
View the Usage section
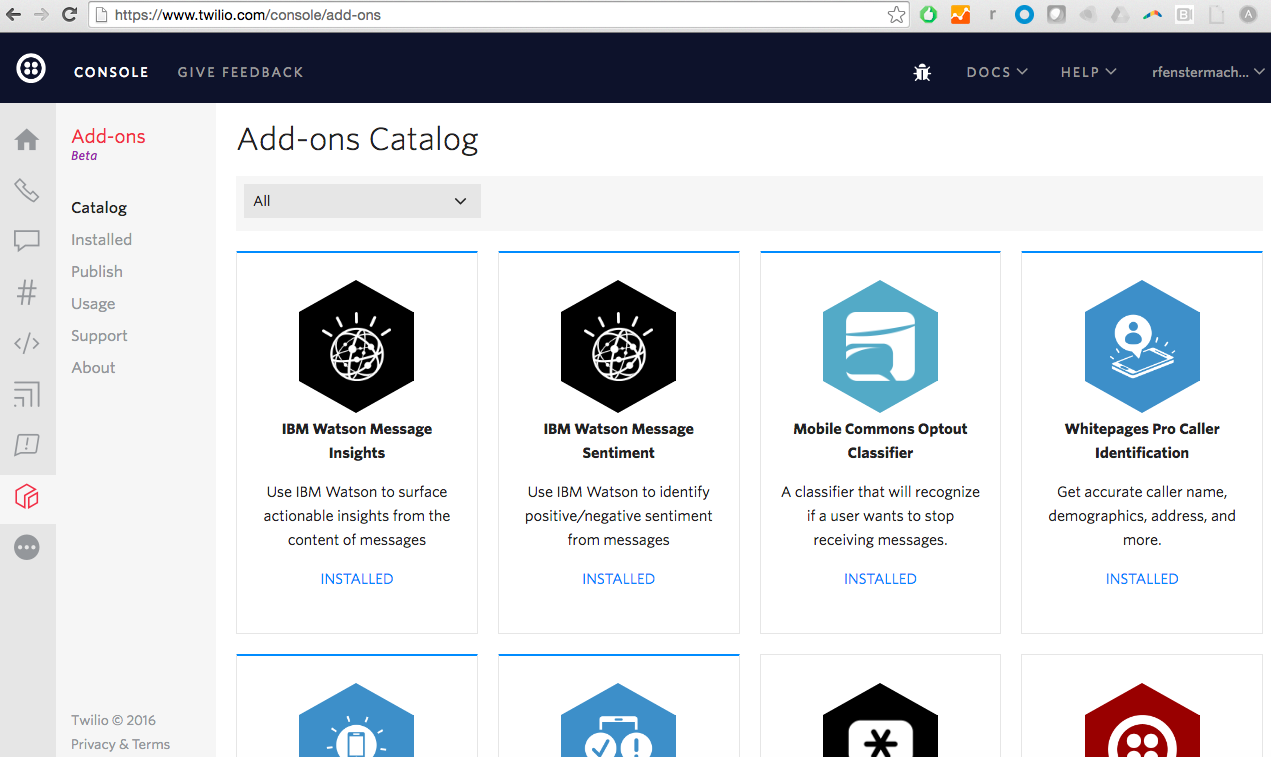coord(93,304)
